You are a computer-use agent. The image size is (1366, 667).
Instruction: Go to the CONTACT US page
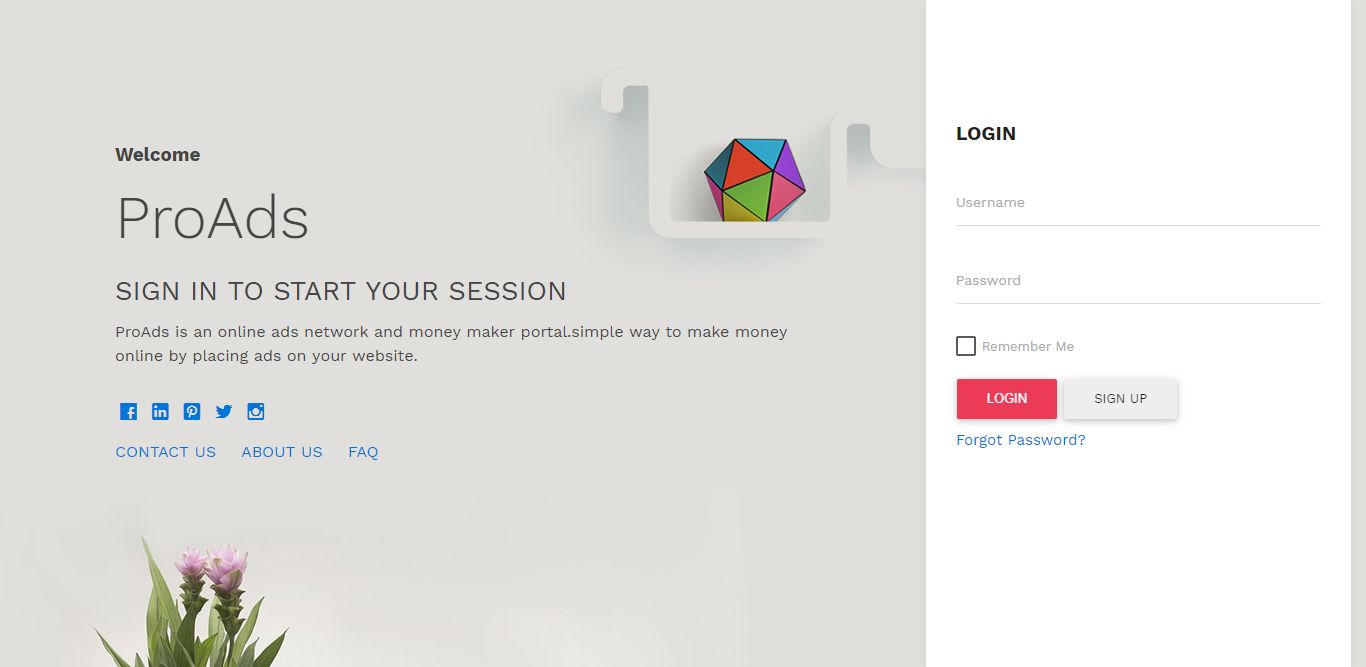165,452
